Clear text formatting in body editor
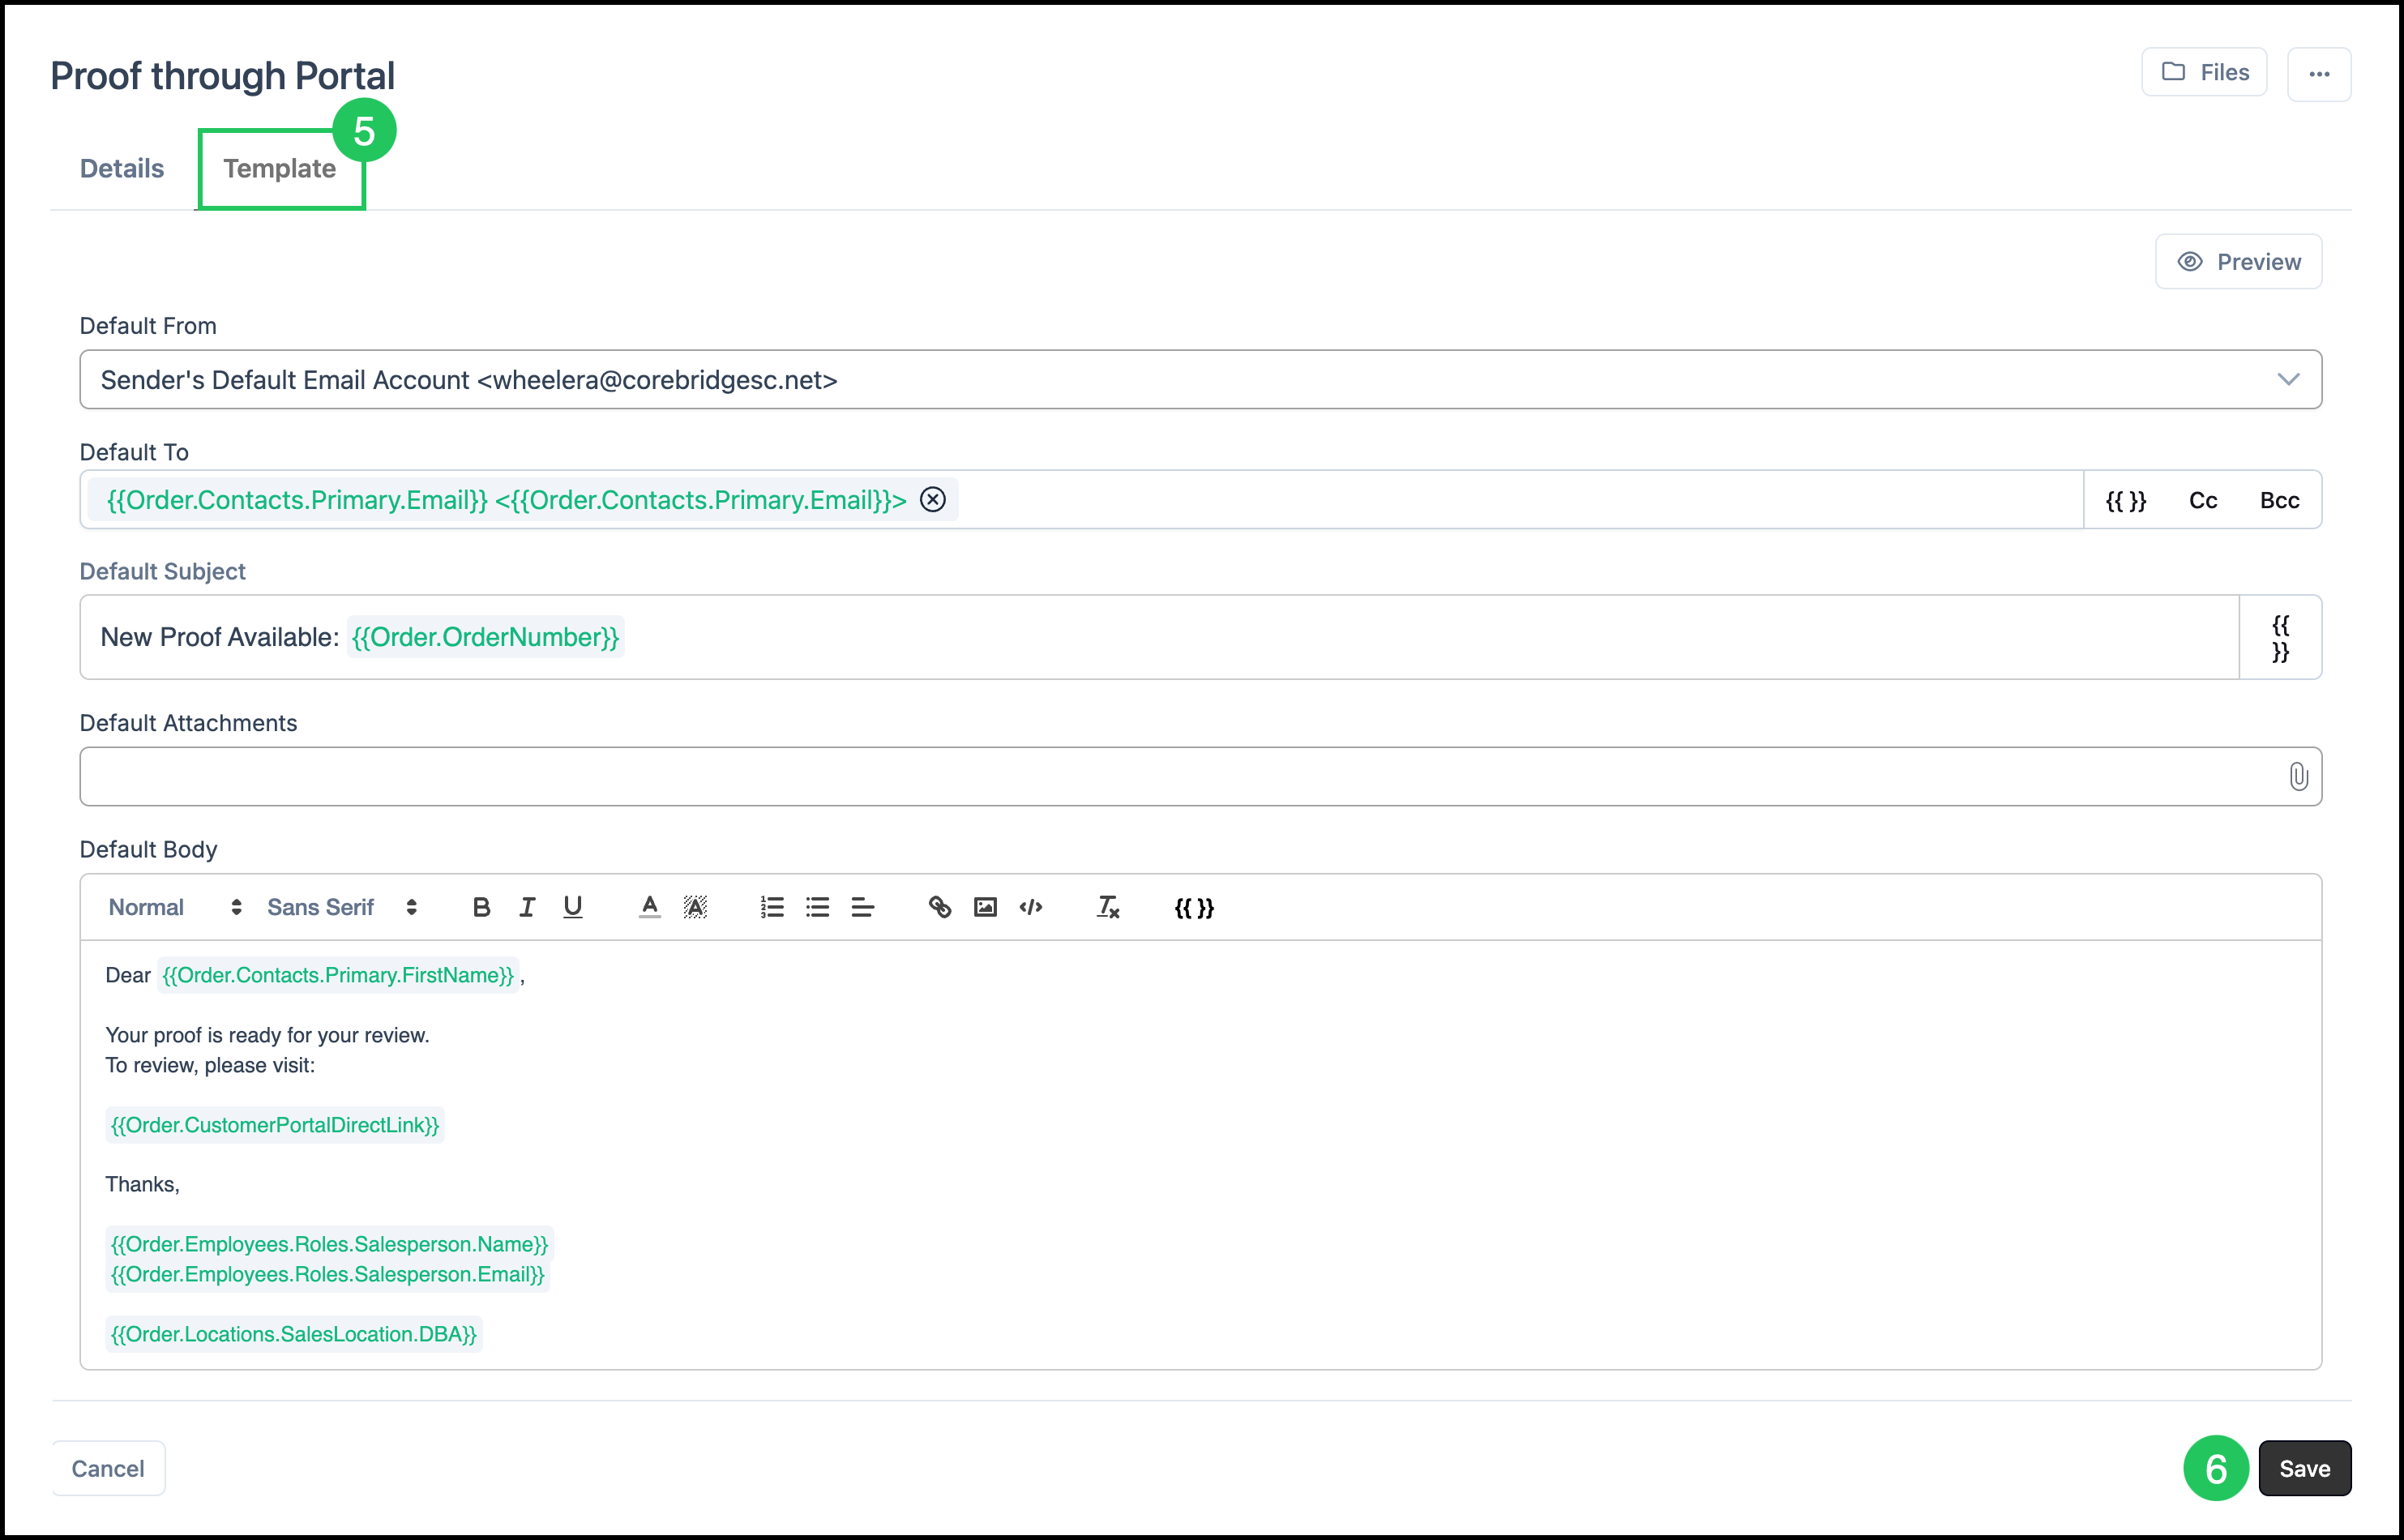Screen dimensions: 2404x1540 coord(1107,907)
